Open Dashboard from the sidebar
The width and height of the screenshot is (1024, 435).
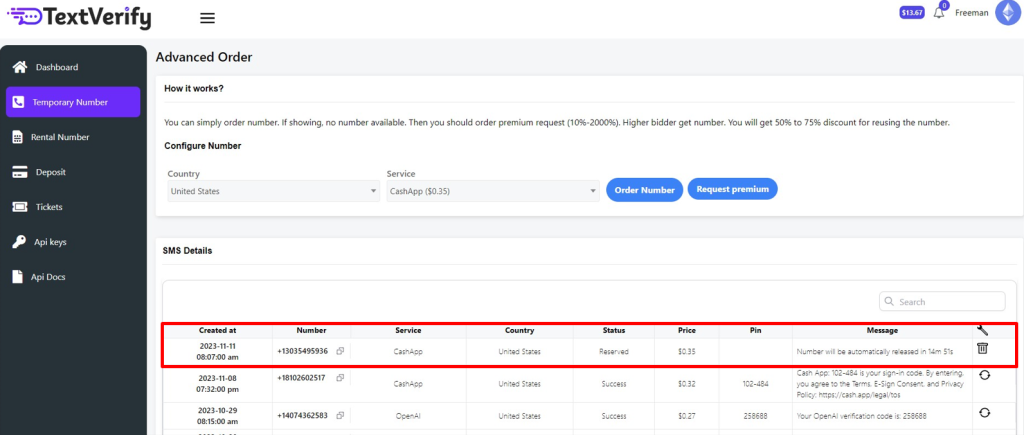(56, 67)
